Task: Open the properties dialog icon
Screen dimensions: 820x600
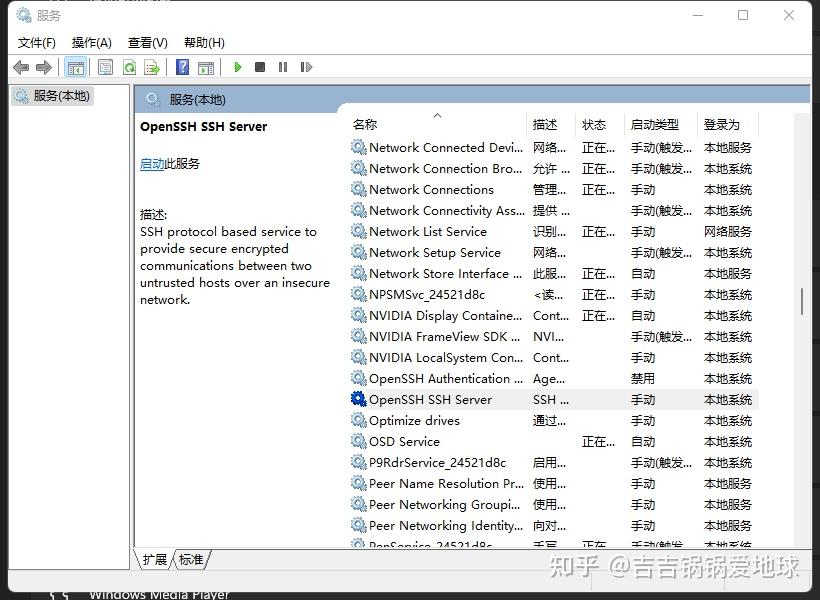Action: (105, 67)
